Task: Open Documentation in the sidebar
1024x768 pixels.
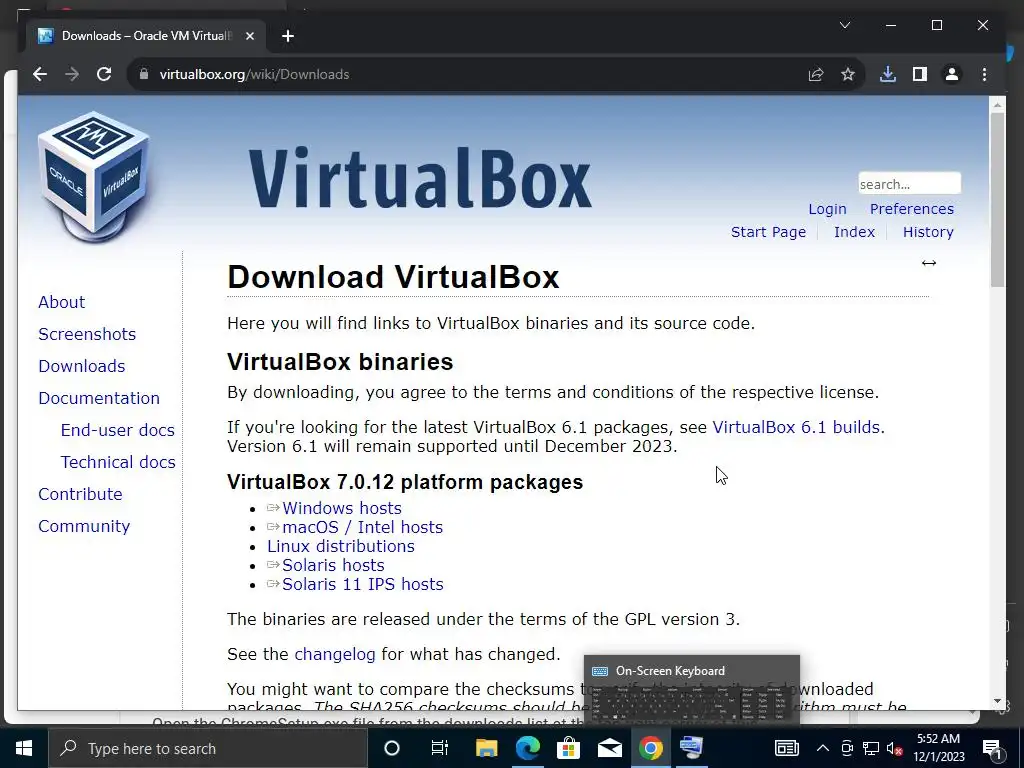Action: click(x=99, y=398)
